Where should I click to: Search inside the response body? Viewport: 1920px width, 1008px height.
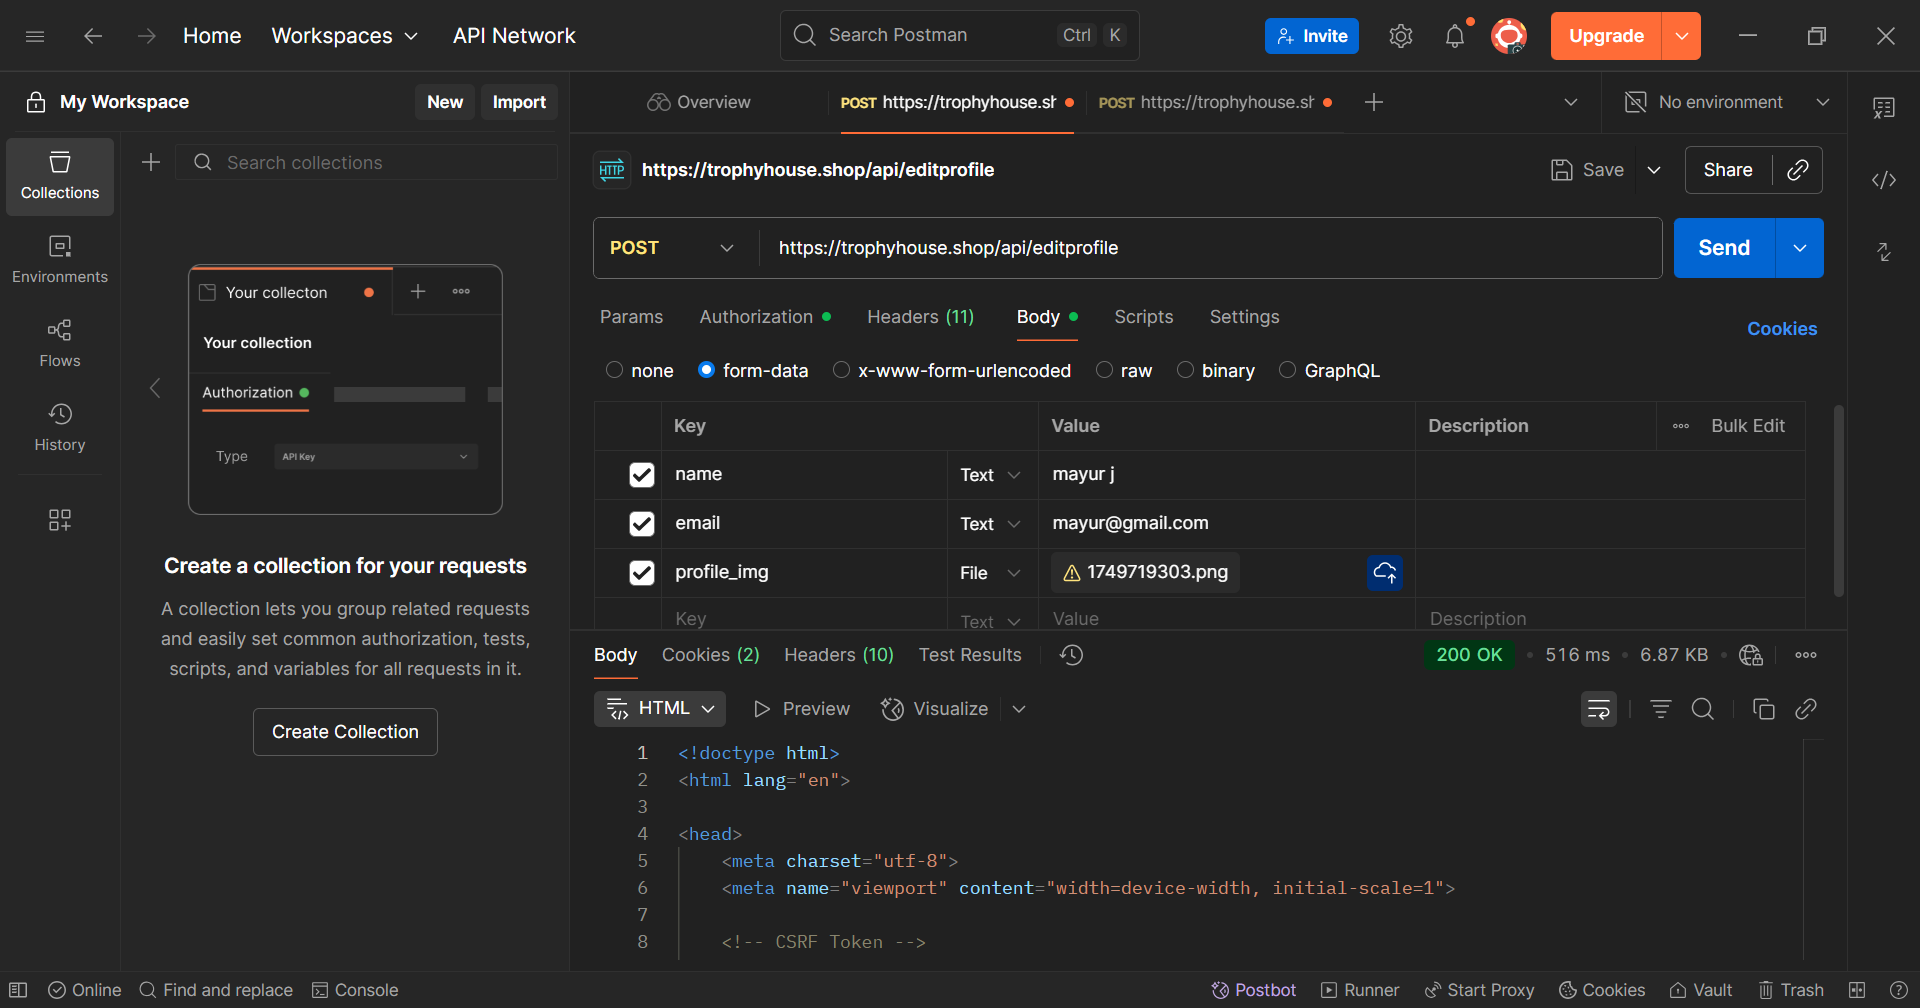tap(1703, 709)
